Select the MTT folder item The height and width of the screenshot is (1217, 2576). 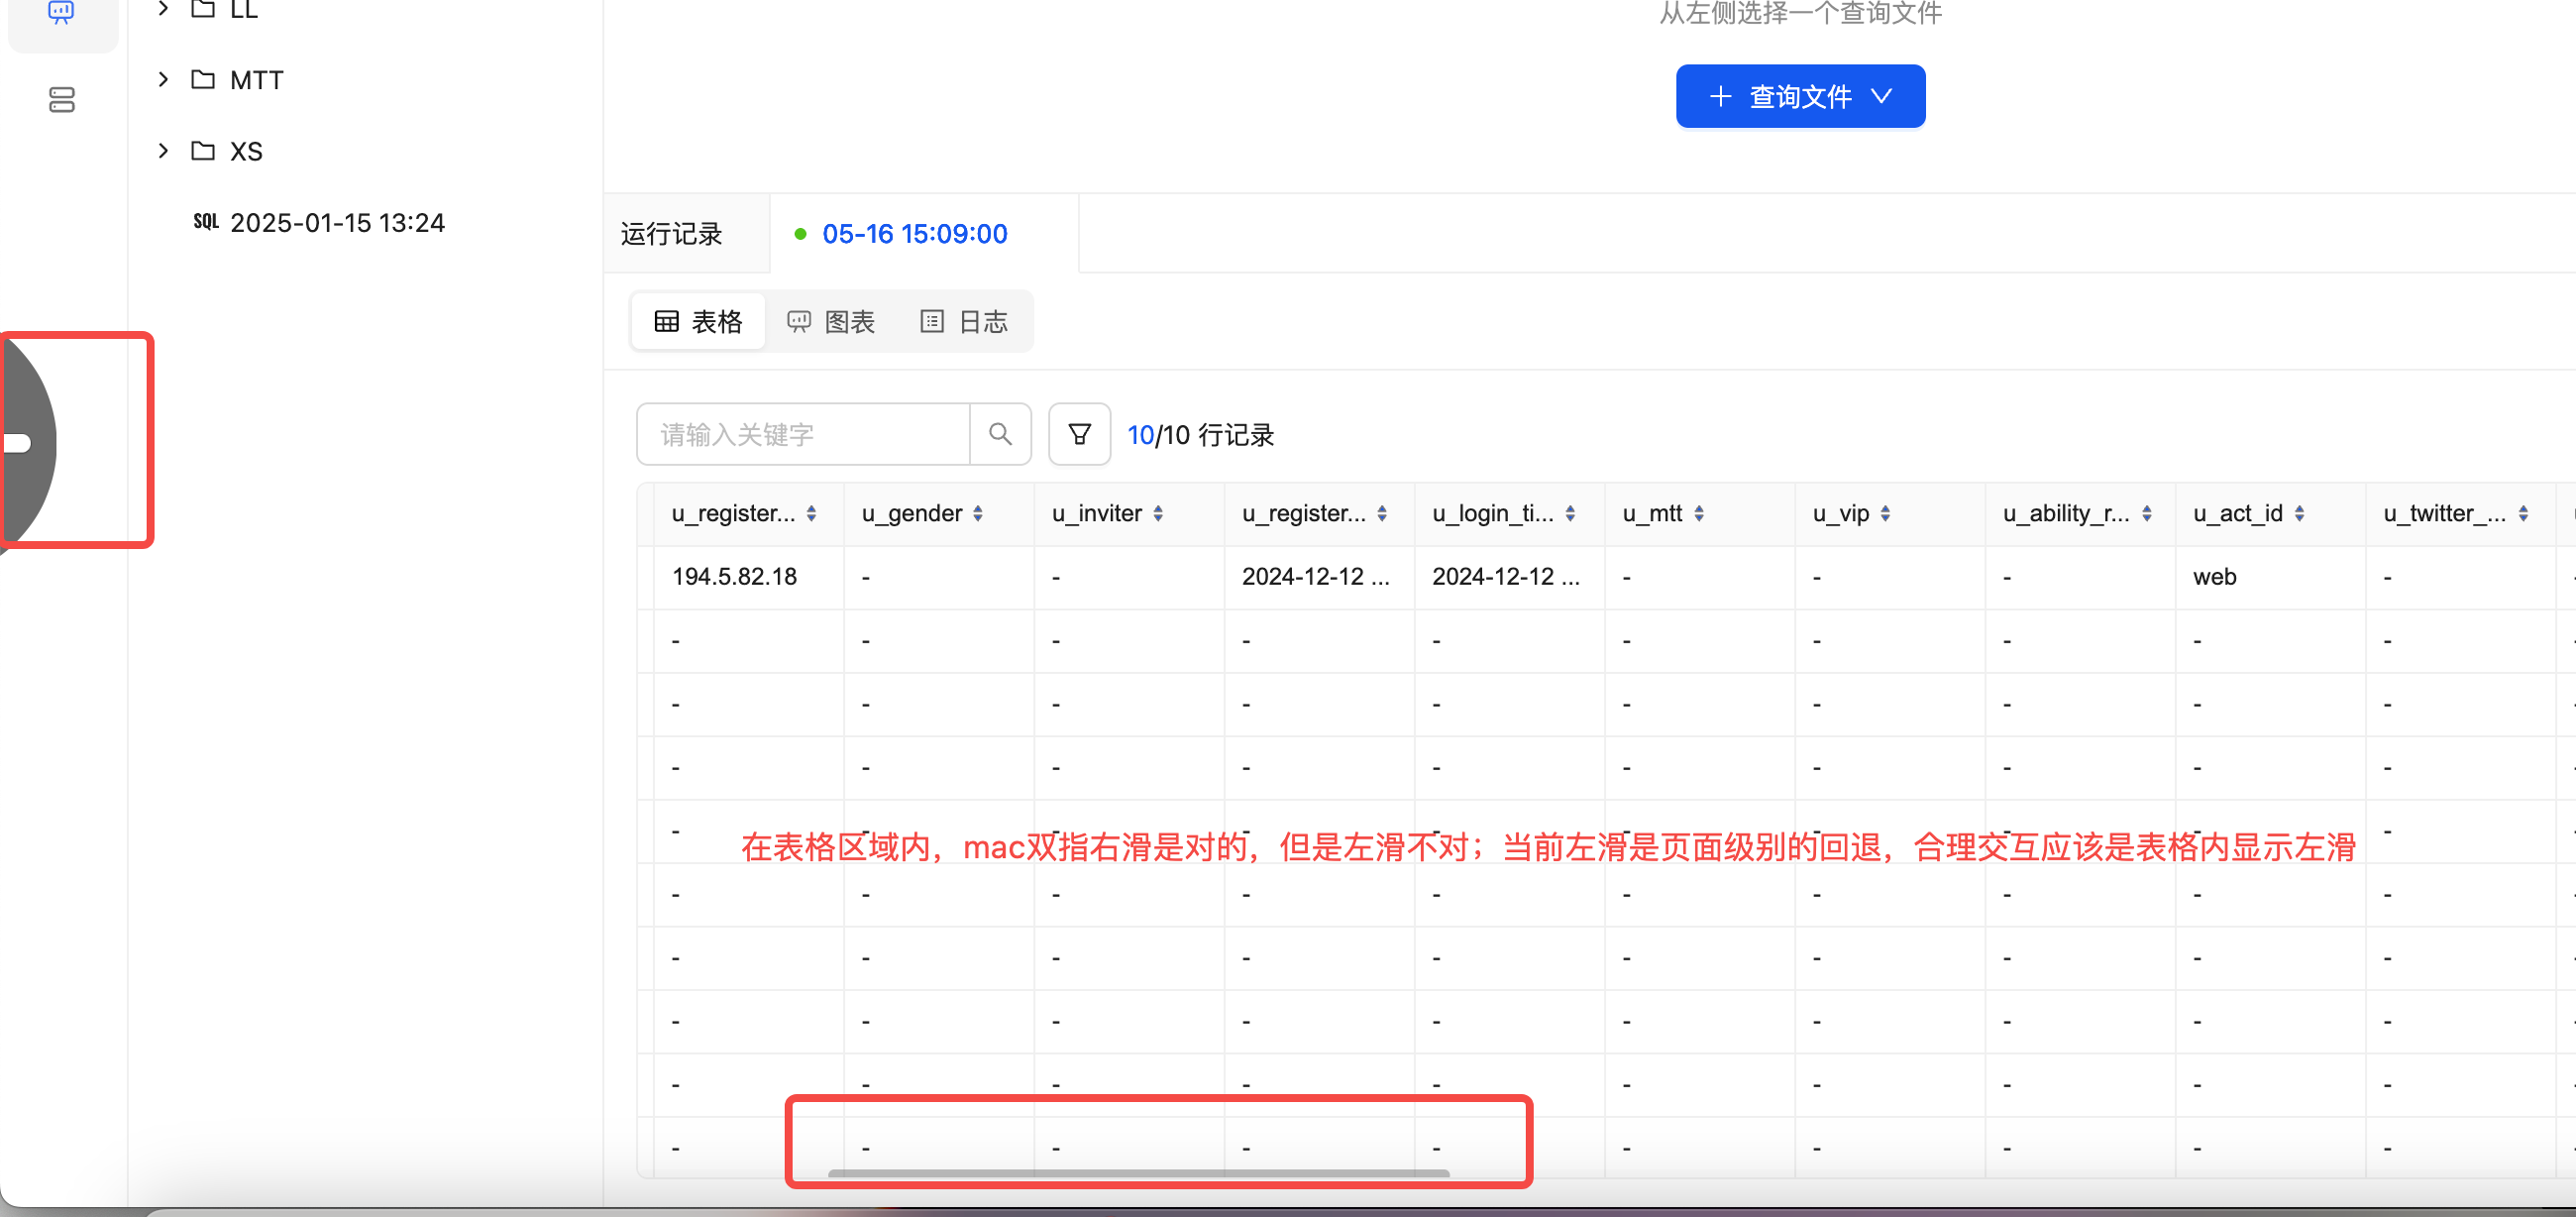(x=256, y=80)
